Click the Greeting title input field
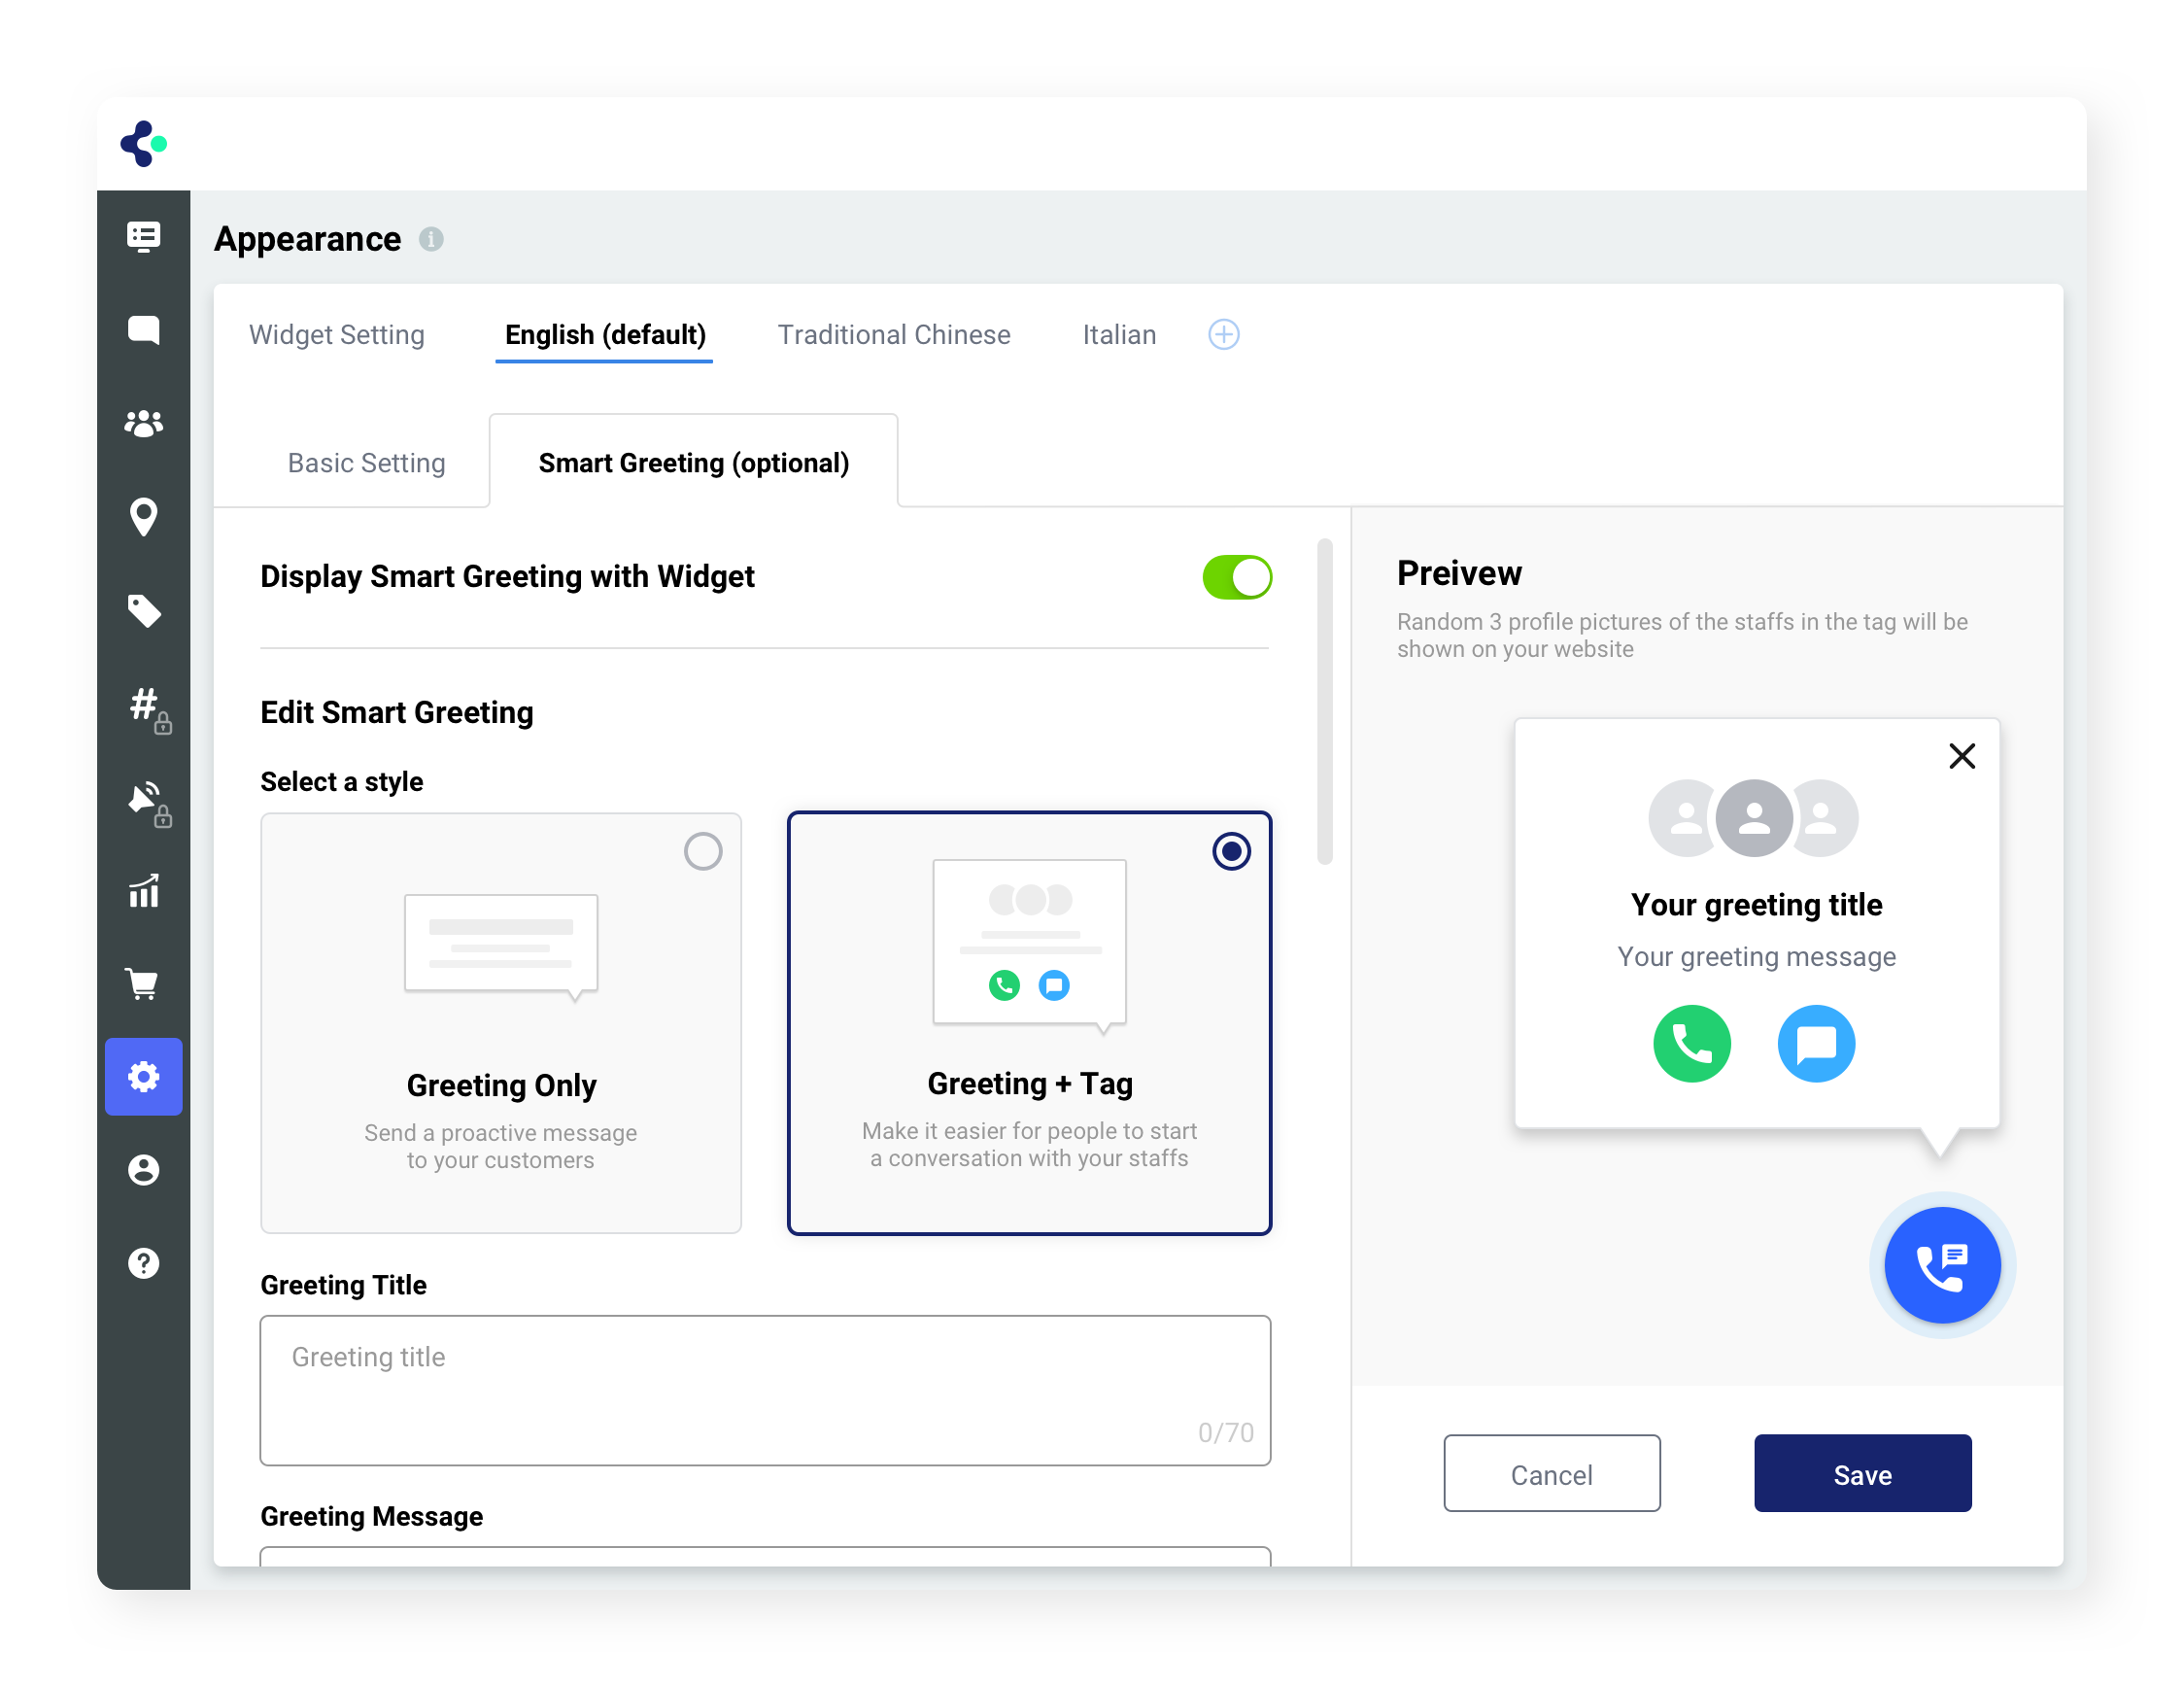Viewport: 2184px width, 1687px height. point(764,1389)
